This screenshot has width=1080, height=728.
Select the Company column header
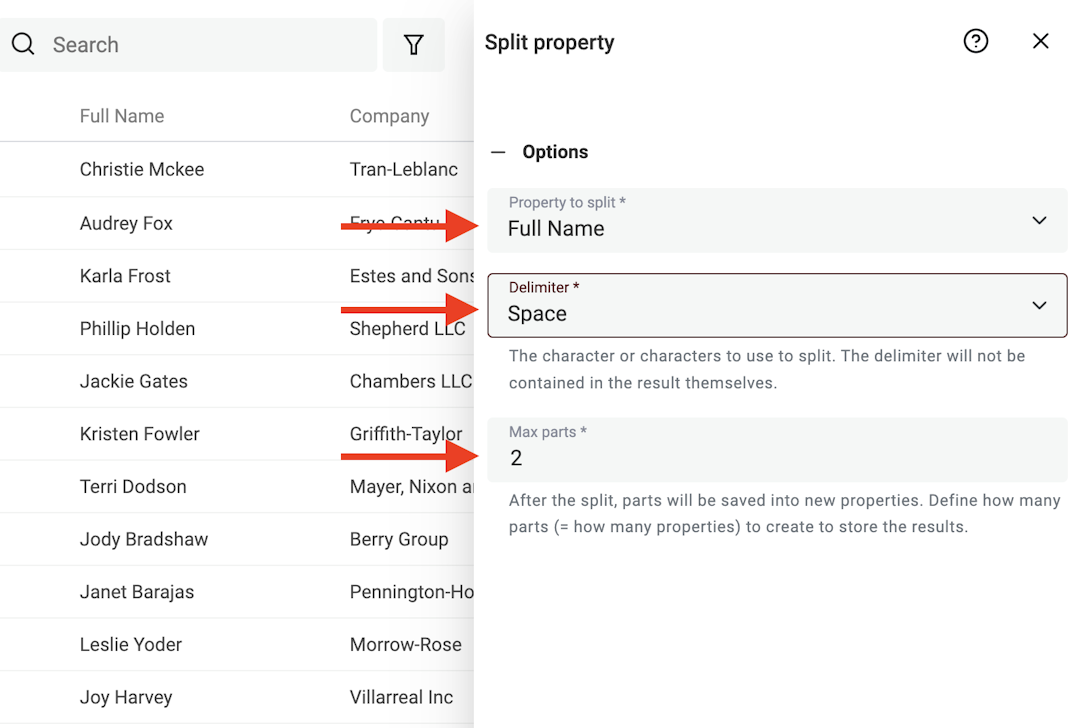tap(389, 116)
